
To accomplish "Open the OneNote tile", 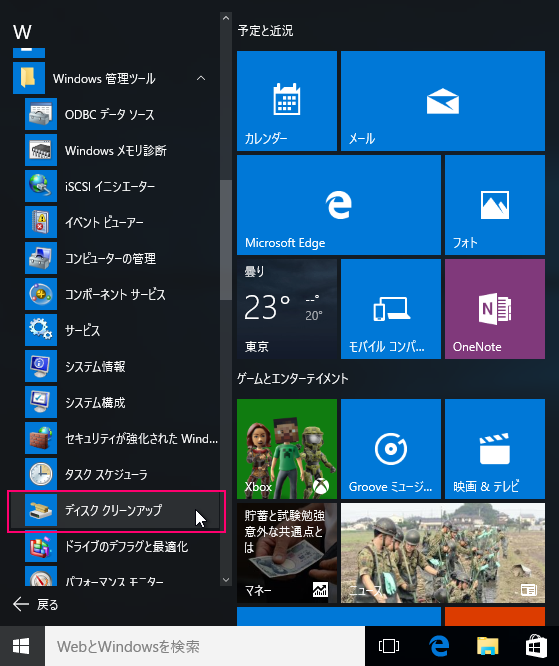I will point(495,309).
